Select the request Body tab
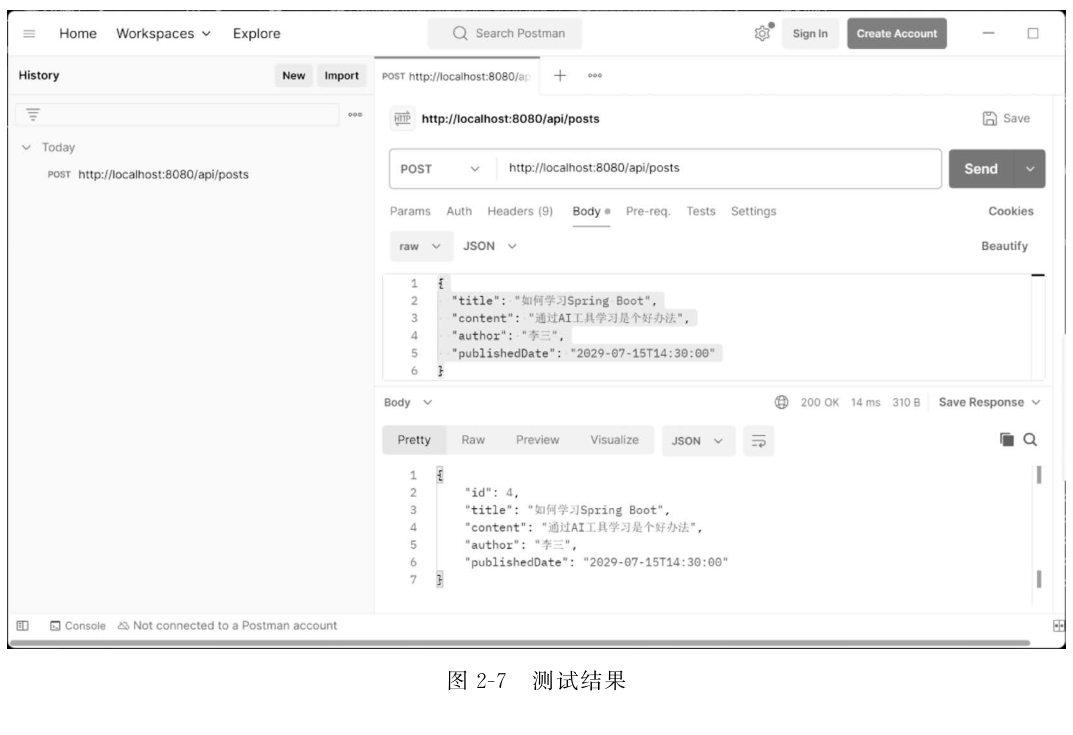1073x735 pixels. [x=591, y=211]
